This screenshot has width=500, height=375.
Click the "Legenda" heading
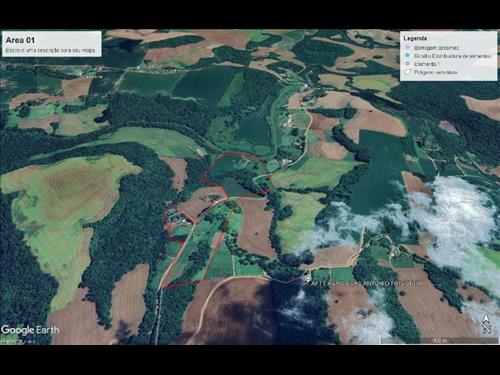pos(415,38)
